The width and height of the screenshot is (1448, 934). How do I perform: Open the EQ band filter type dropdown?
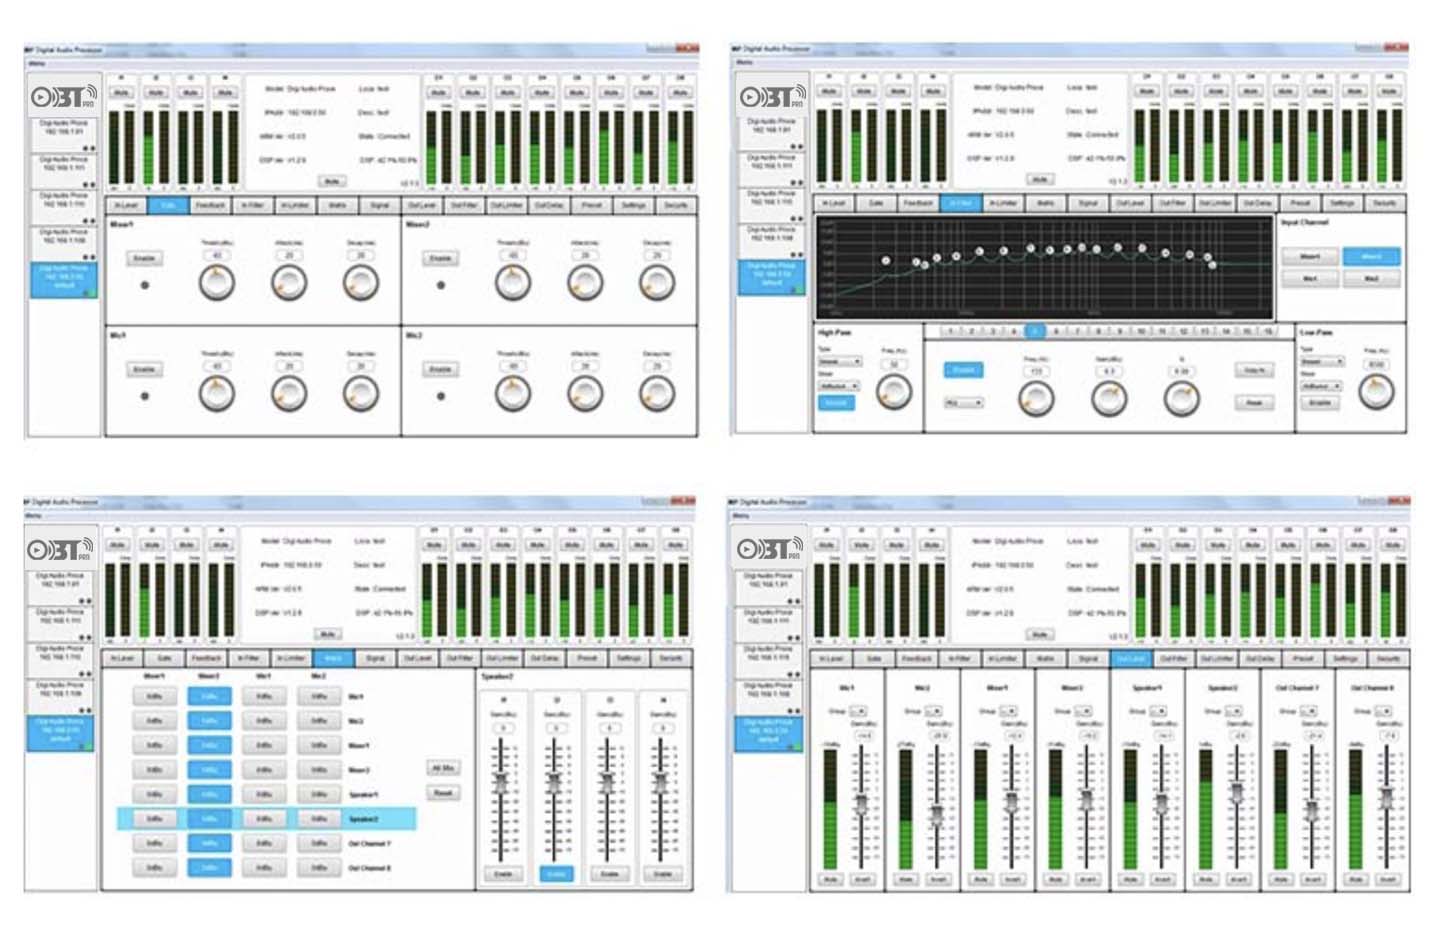964,403
